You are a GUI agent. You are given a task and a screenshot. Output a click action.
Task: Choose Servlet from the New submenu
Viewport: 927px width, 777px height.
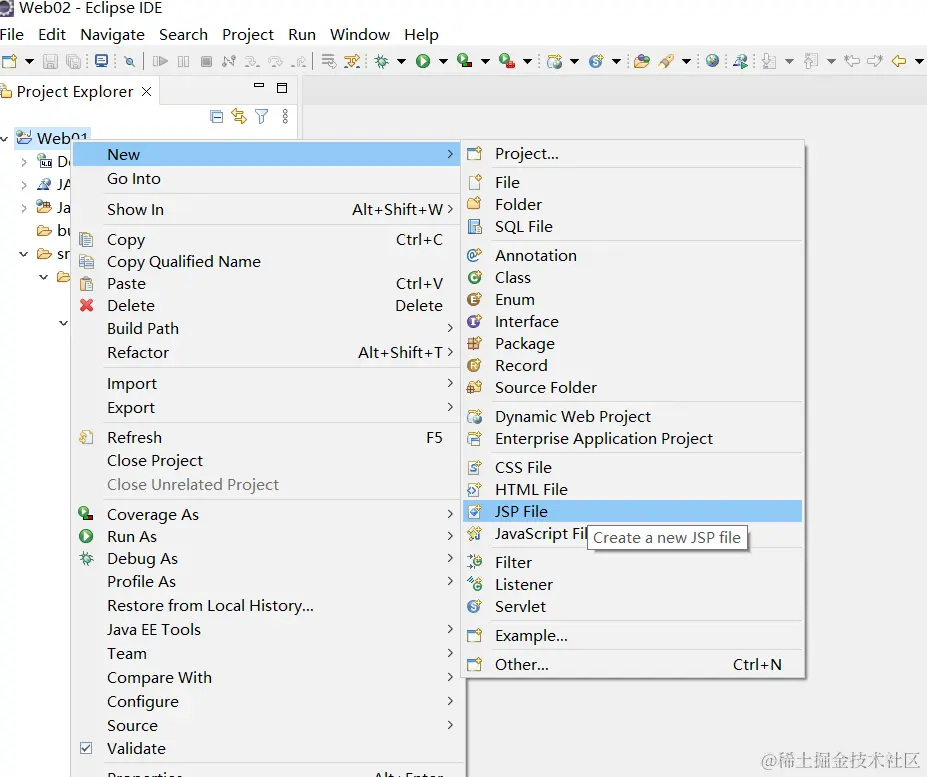pyautogui.click(x=633, y=607)
